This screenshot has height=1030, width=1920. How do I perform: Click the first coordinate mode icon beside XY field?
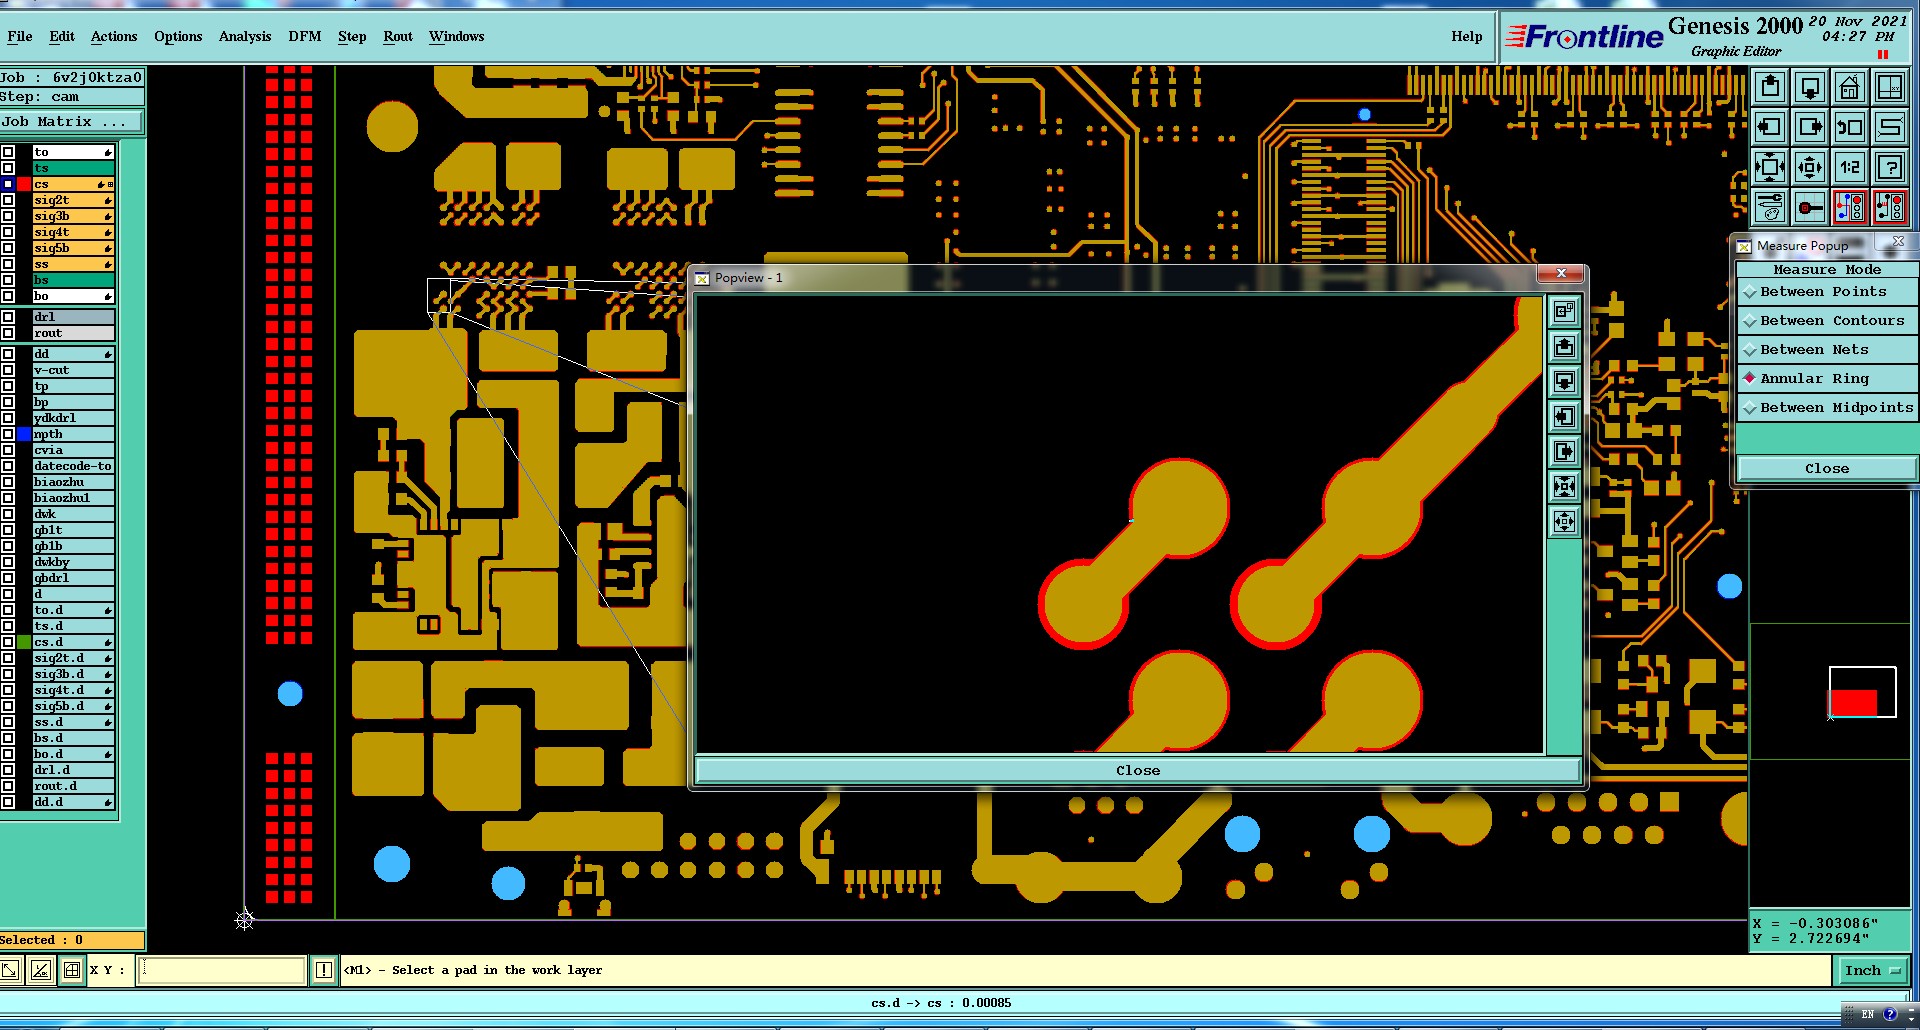tap(10, 970)
